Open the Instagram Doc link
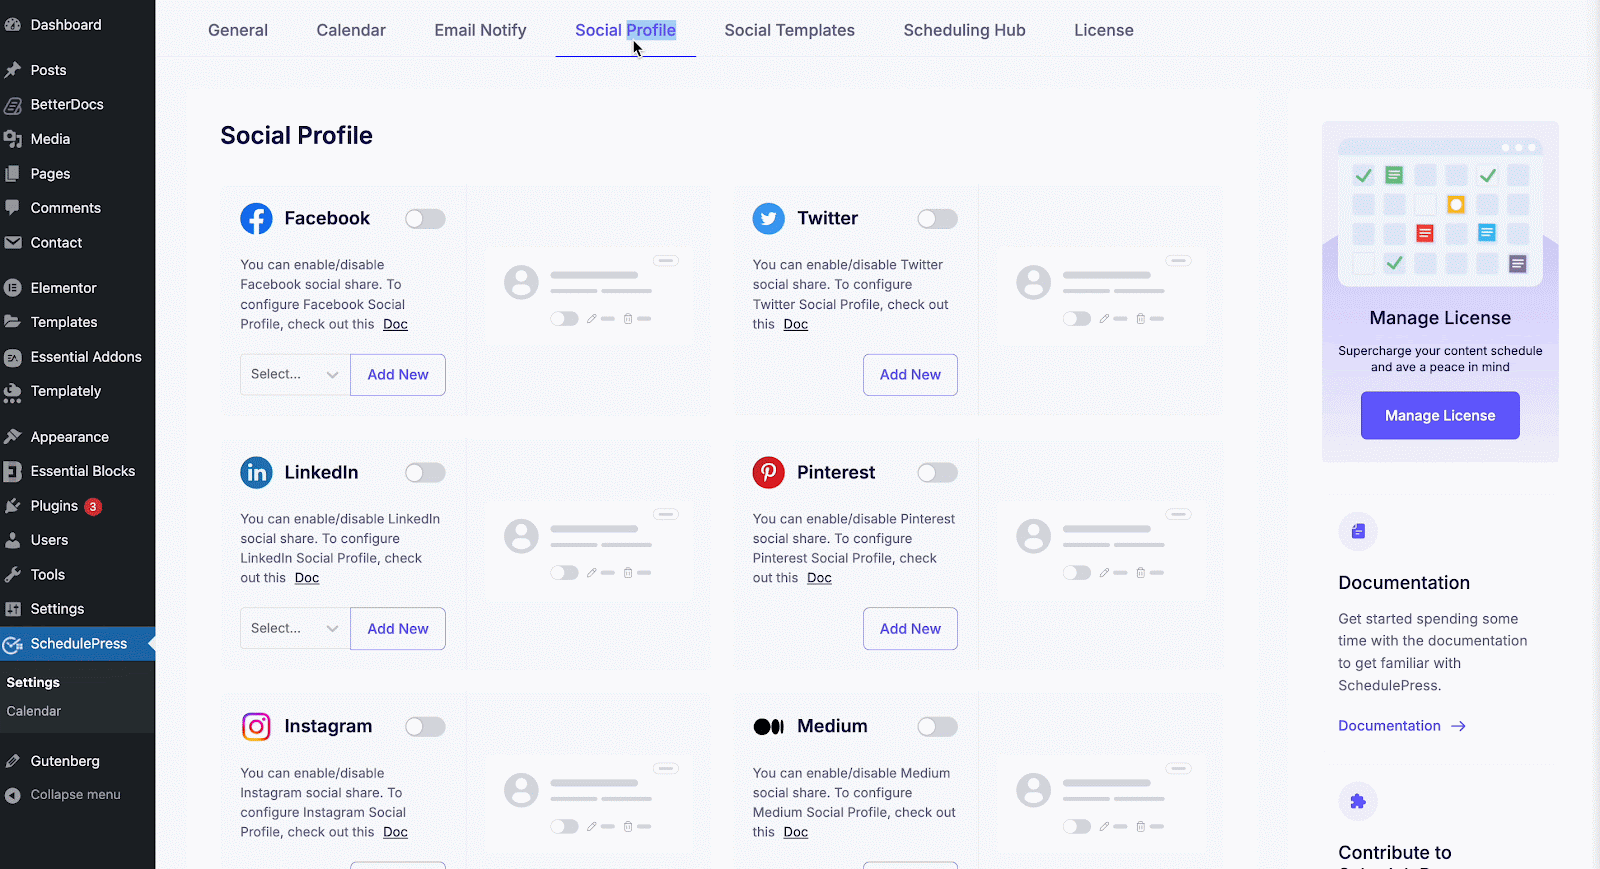Screen dimensions: 1600x869 point(395,832)
